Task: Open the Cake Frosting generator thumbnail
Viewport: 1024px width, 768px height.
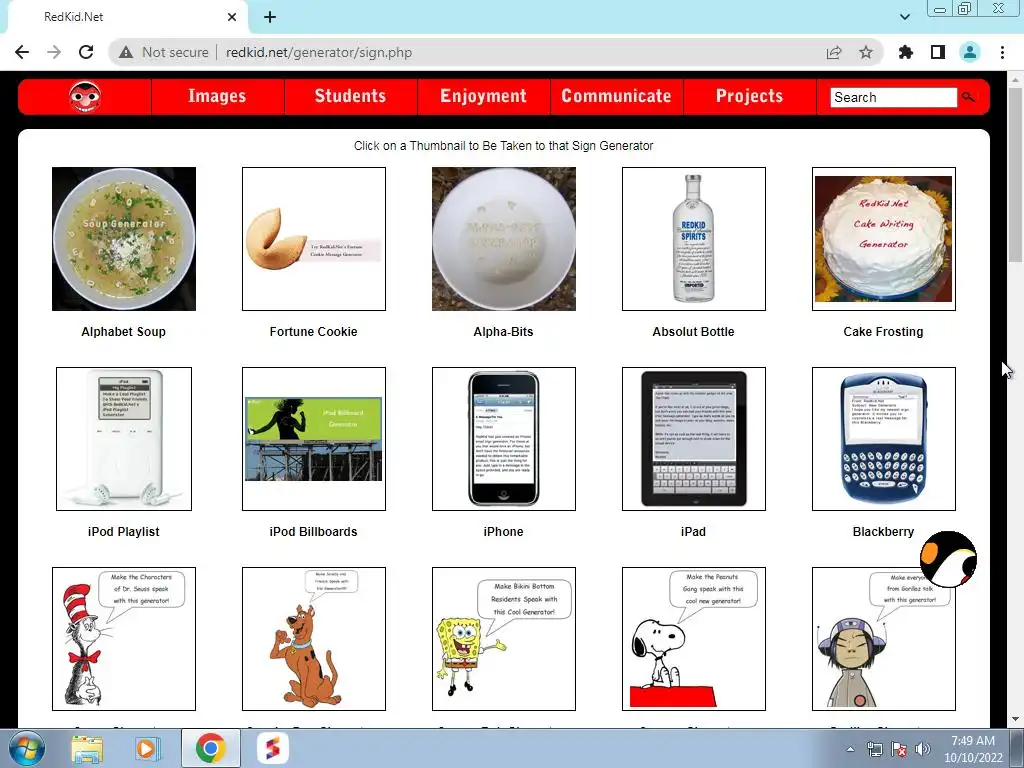Action: point(884,239)
